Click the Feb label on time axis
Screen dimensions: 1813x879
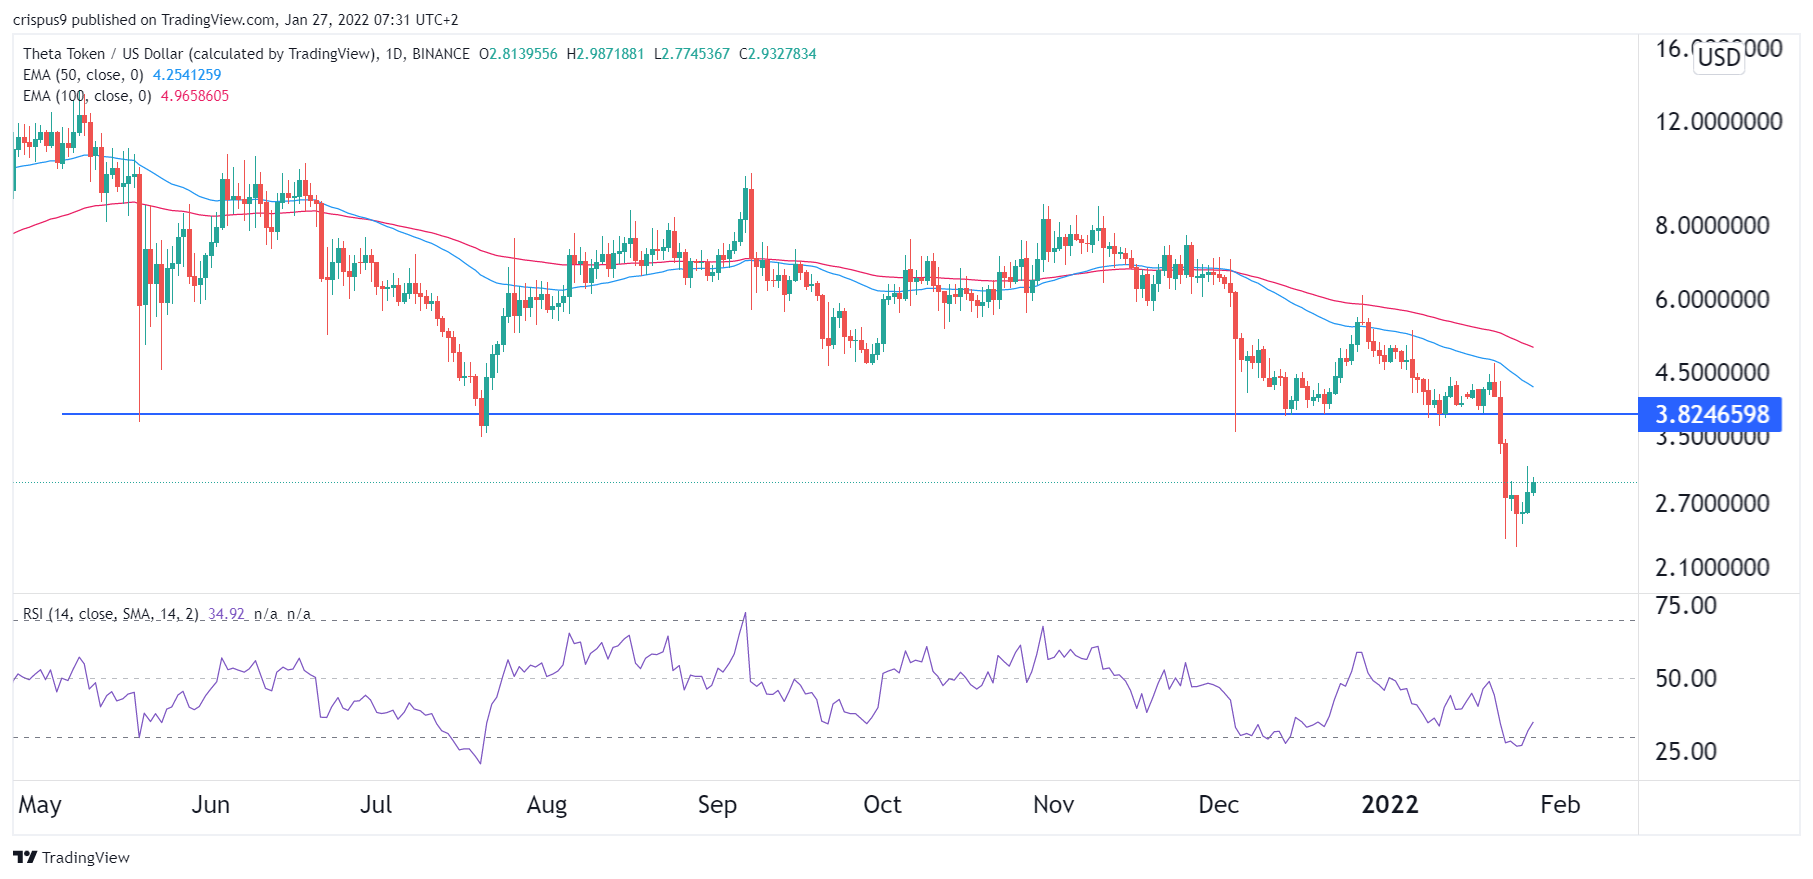coord(1559,805)
